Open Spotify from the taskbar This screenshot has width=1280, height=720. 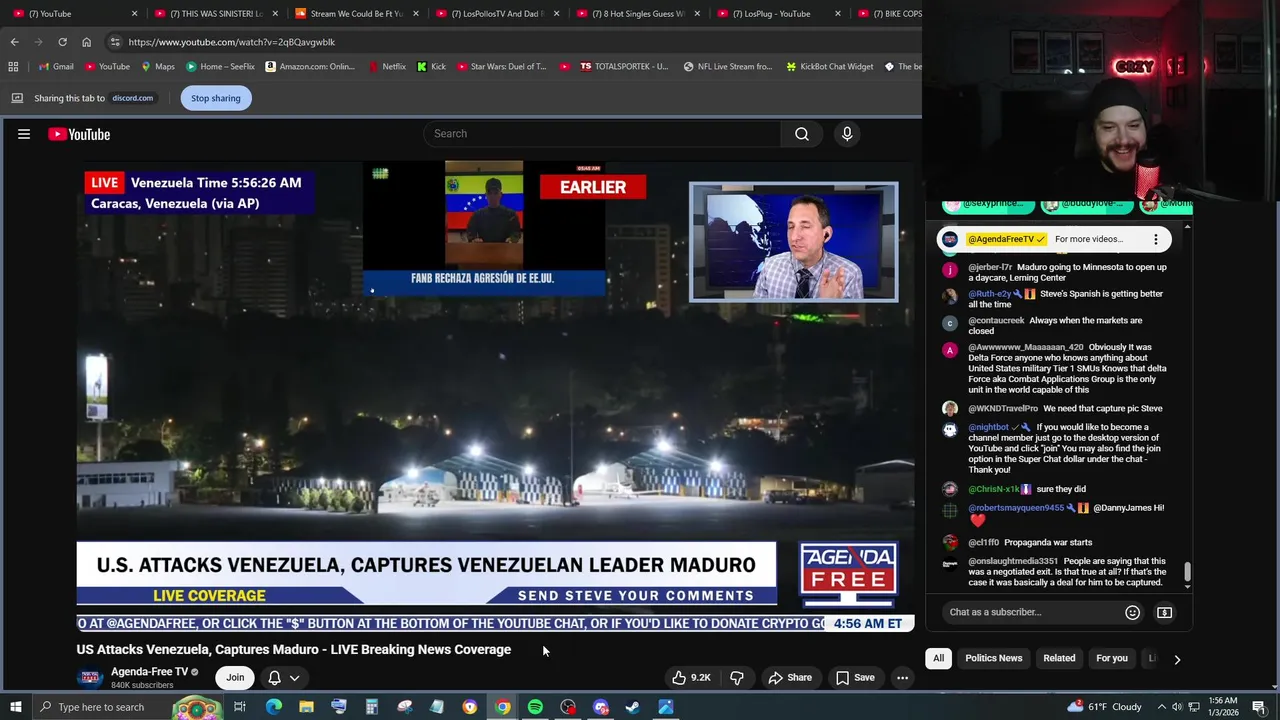(x=535, y=707)
